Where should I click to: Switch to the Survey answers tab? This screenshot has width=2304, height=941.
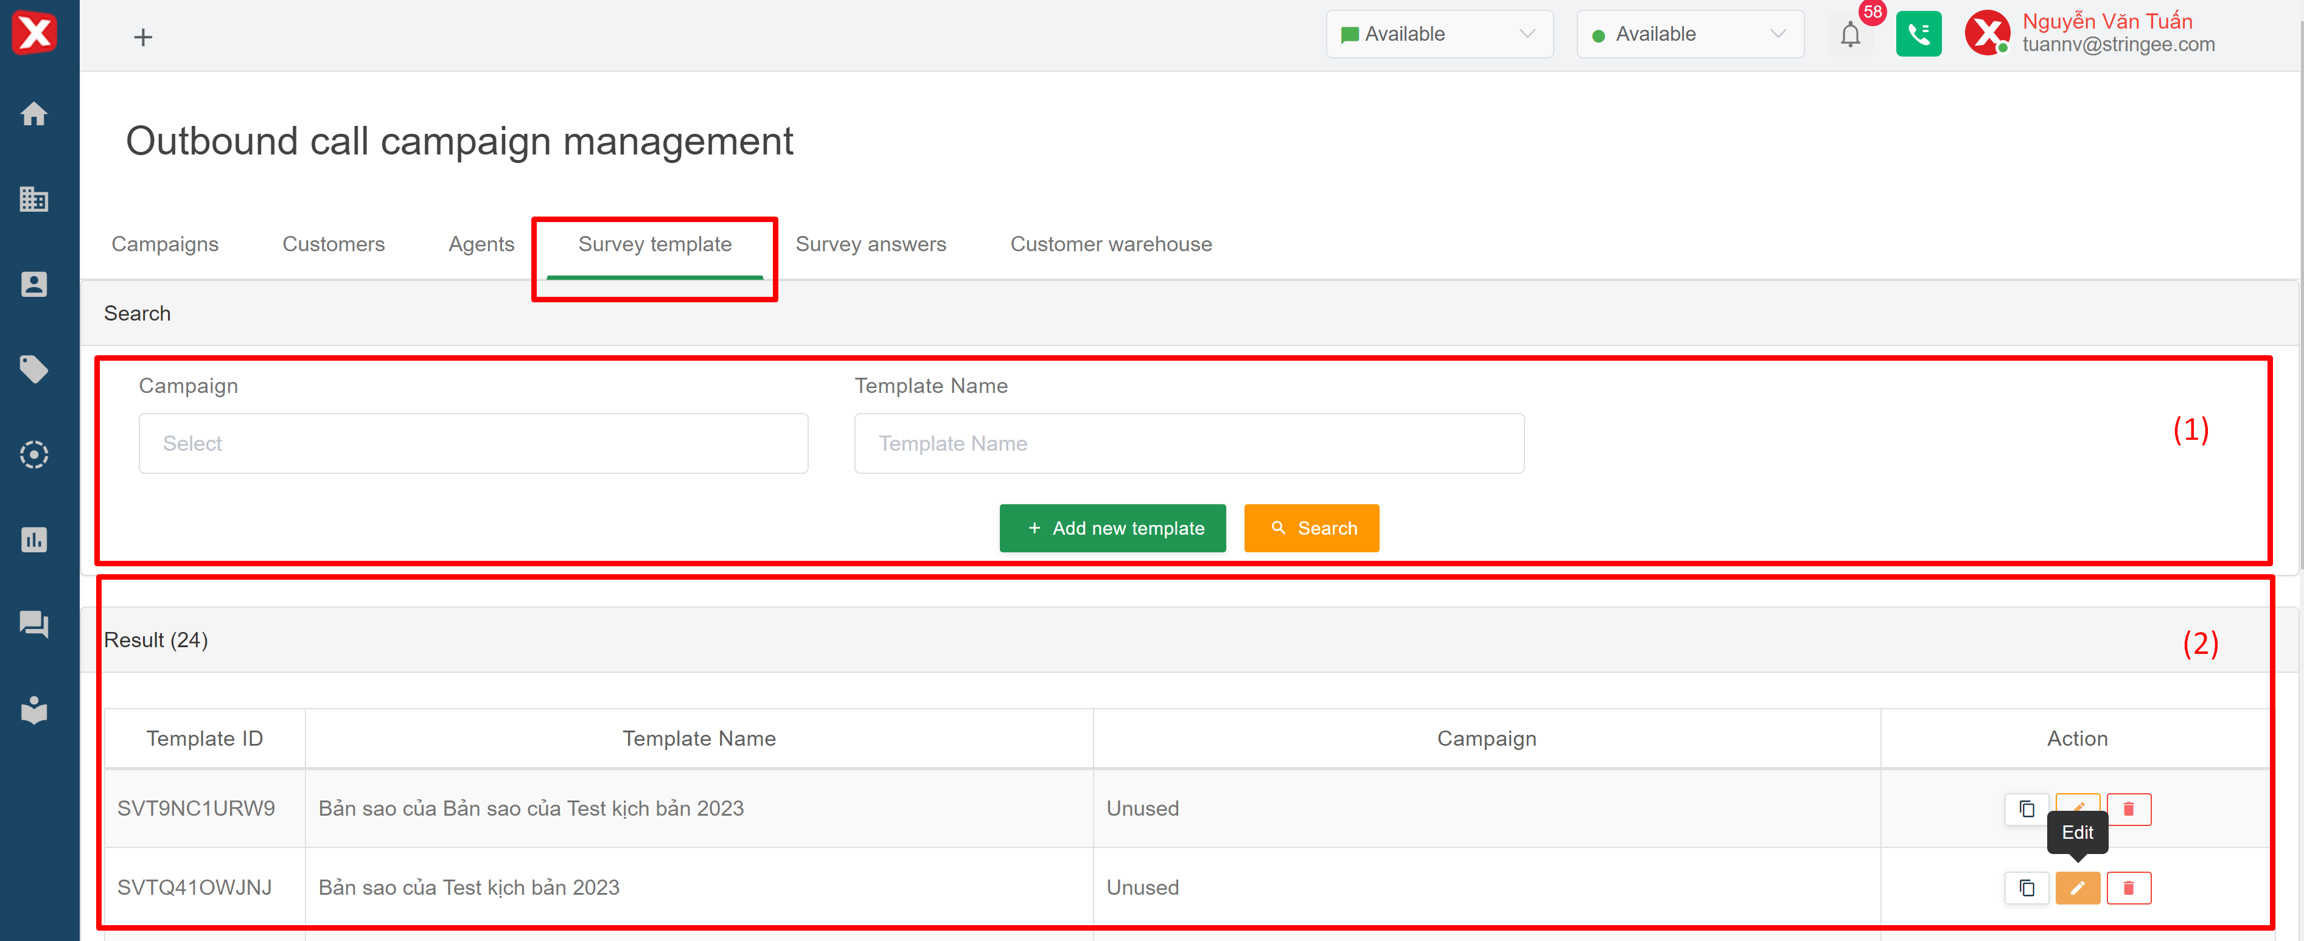click(870, 245)
